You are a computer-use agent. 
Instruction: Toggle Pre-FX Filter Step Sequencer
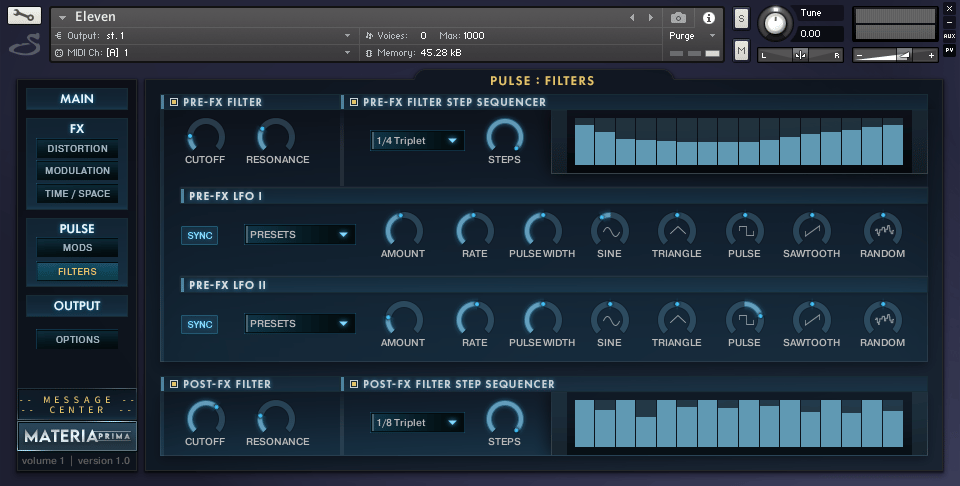(354, 102)
